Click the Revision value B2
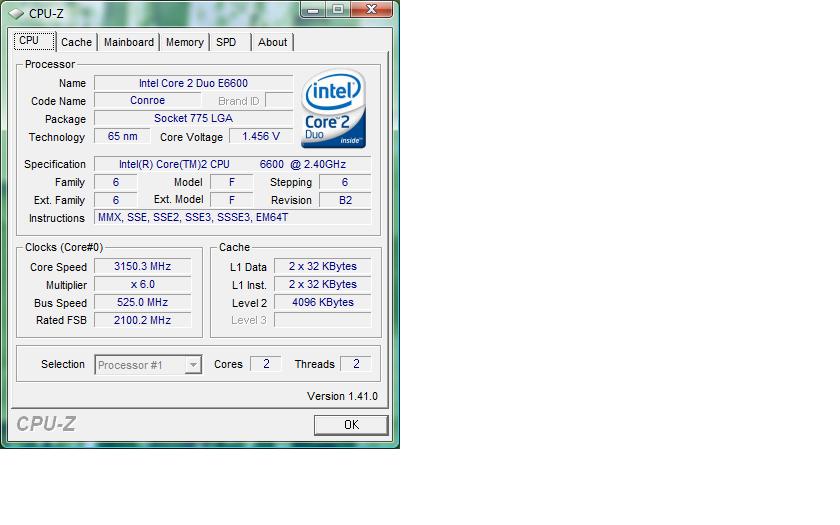The height and width of the screenshot is (525, 840). tap(345, 200)
